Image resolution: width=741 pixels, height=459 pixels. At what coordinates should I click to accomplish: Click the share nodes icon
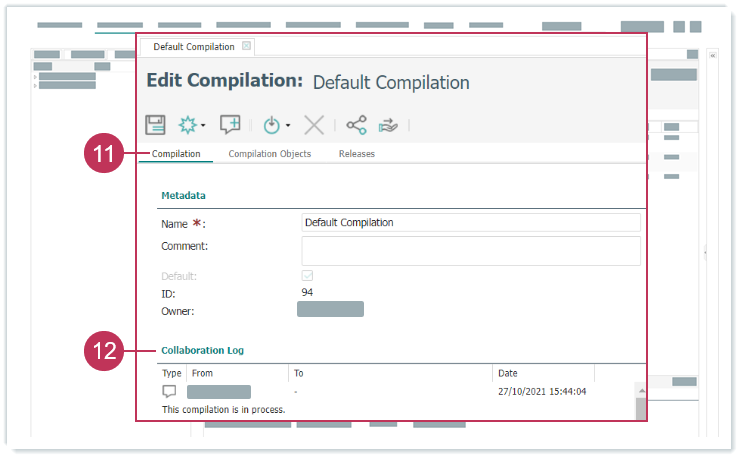pyautogui.click(x=356, y=125)
